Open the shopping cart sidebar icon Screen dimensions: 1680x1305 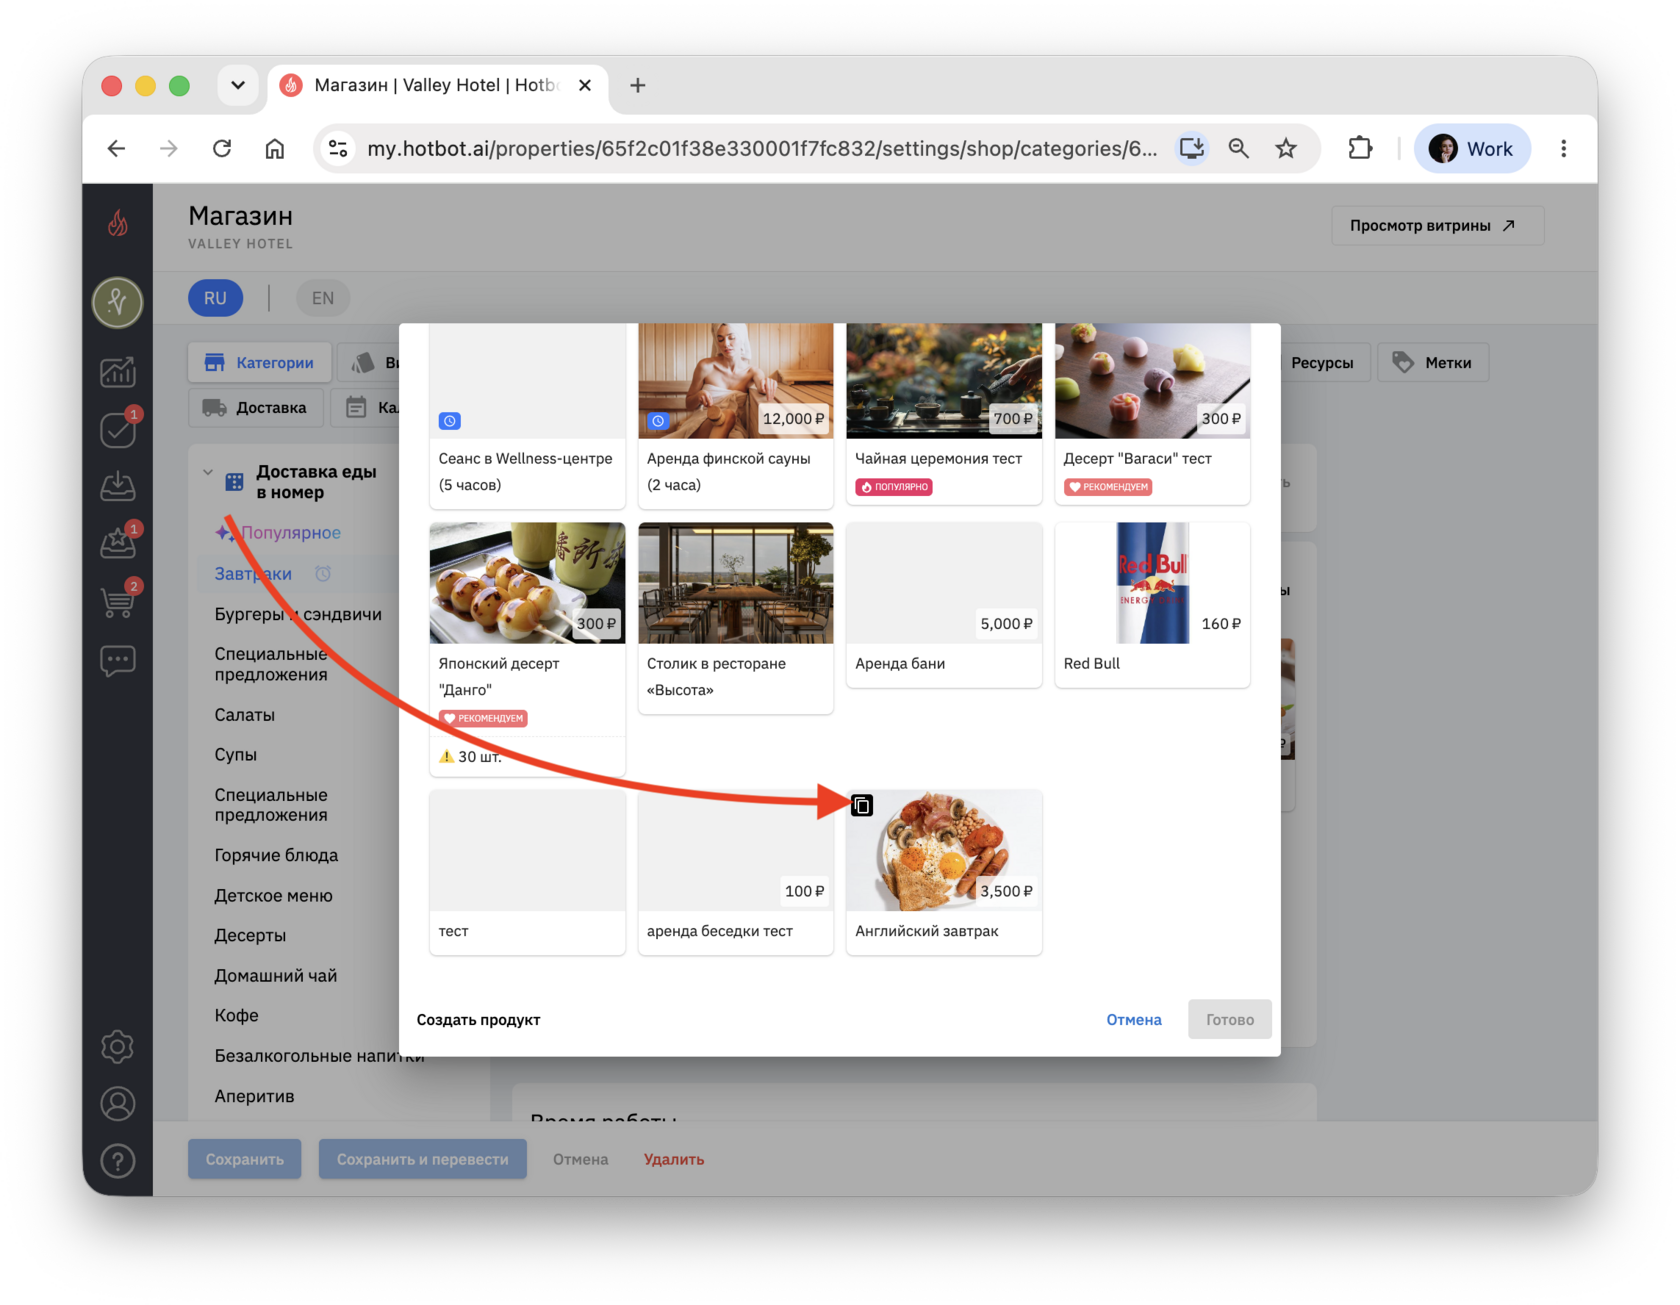118,602
